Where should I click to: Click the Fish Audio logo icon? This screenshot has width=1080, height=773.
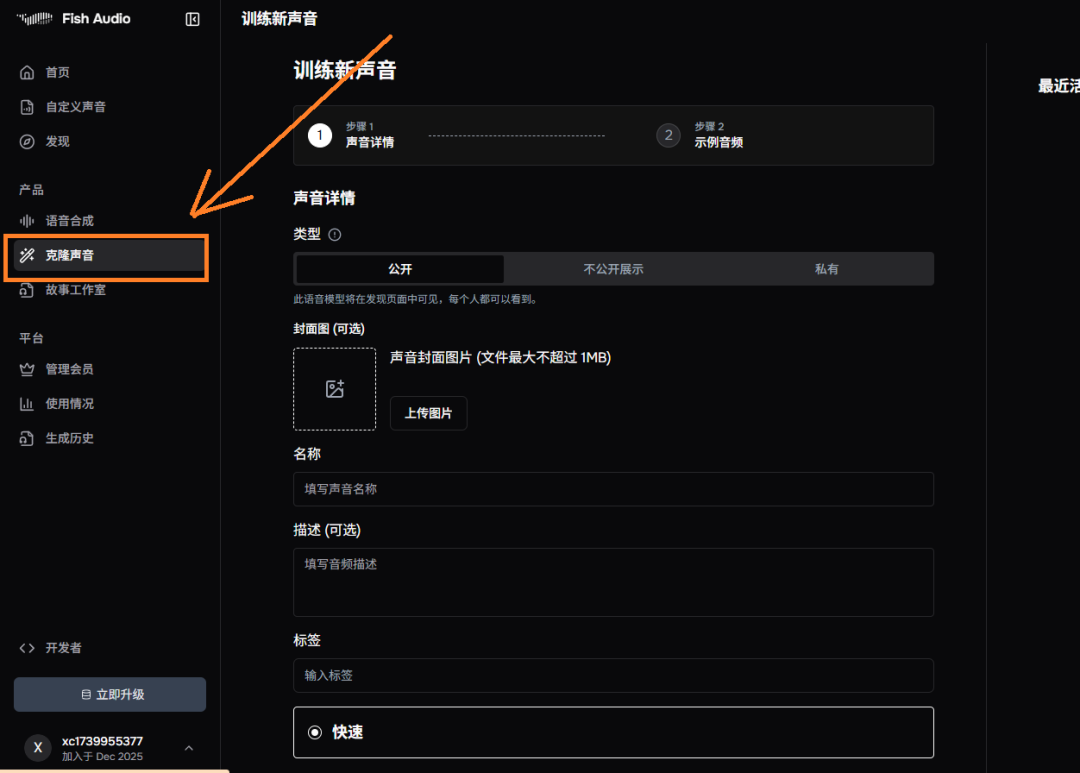pyautogui.click(x=34, y=19)
